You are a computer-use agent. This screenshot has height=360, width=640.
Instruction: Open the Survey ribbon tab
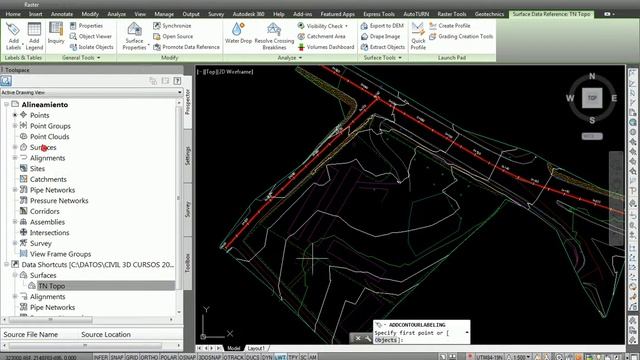[216, 14]
